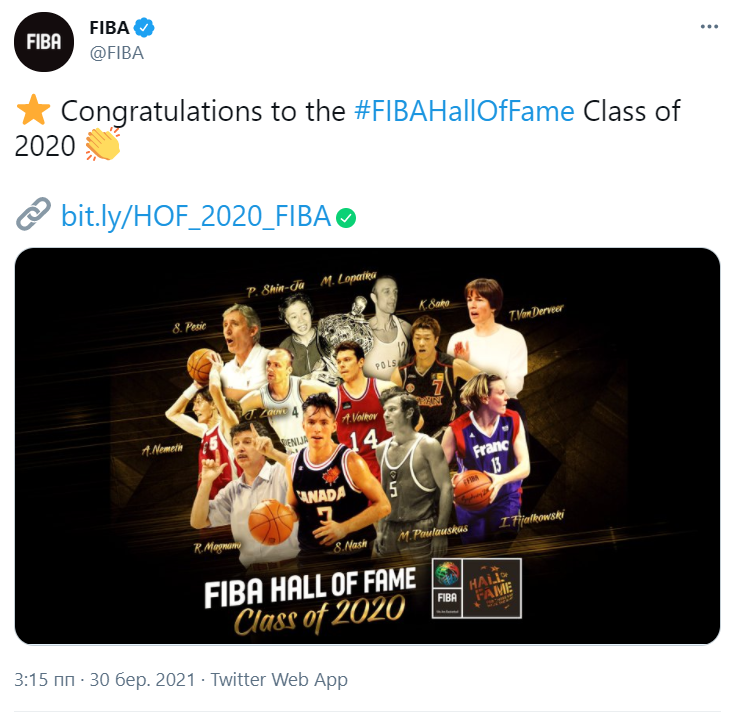The width and height of the screenshot is (735, 714).
Task: Follow the bit.ly/HOF_2020_FIBA link
Action: 196,216
